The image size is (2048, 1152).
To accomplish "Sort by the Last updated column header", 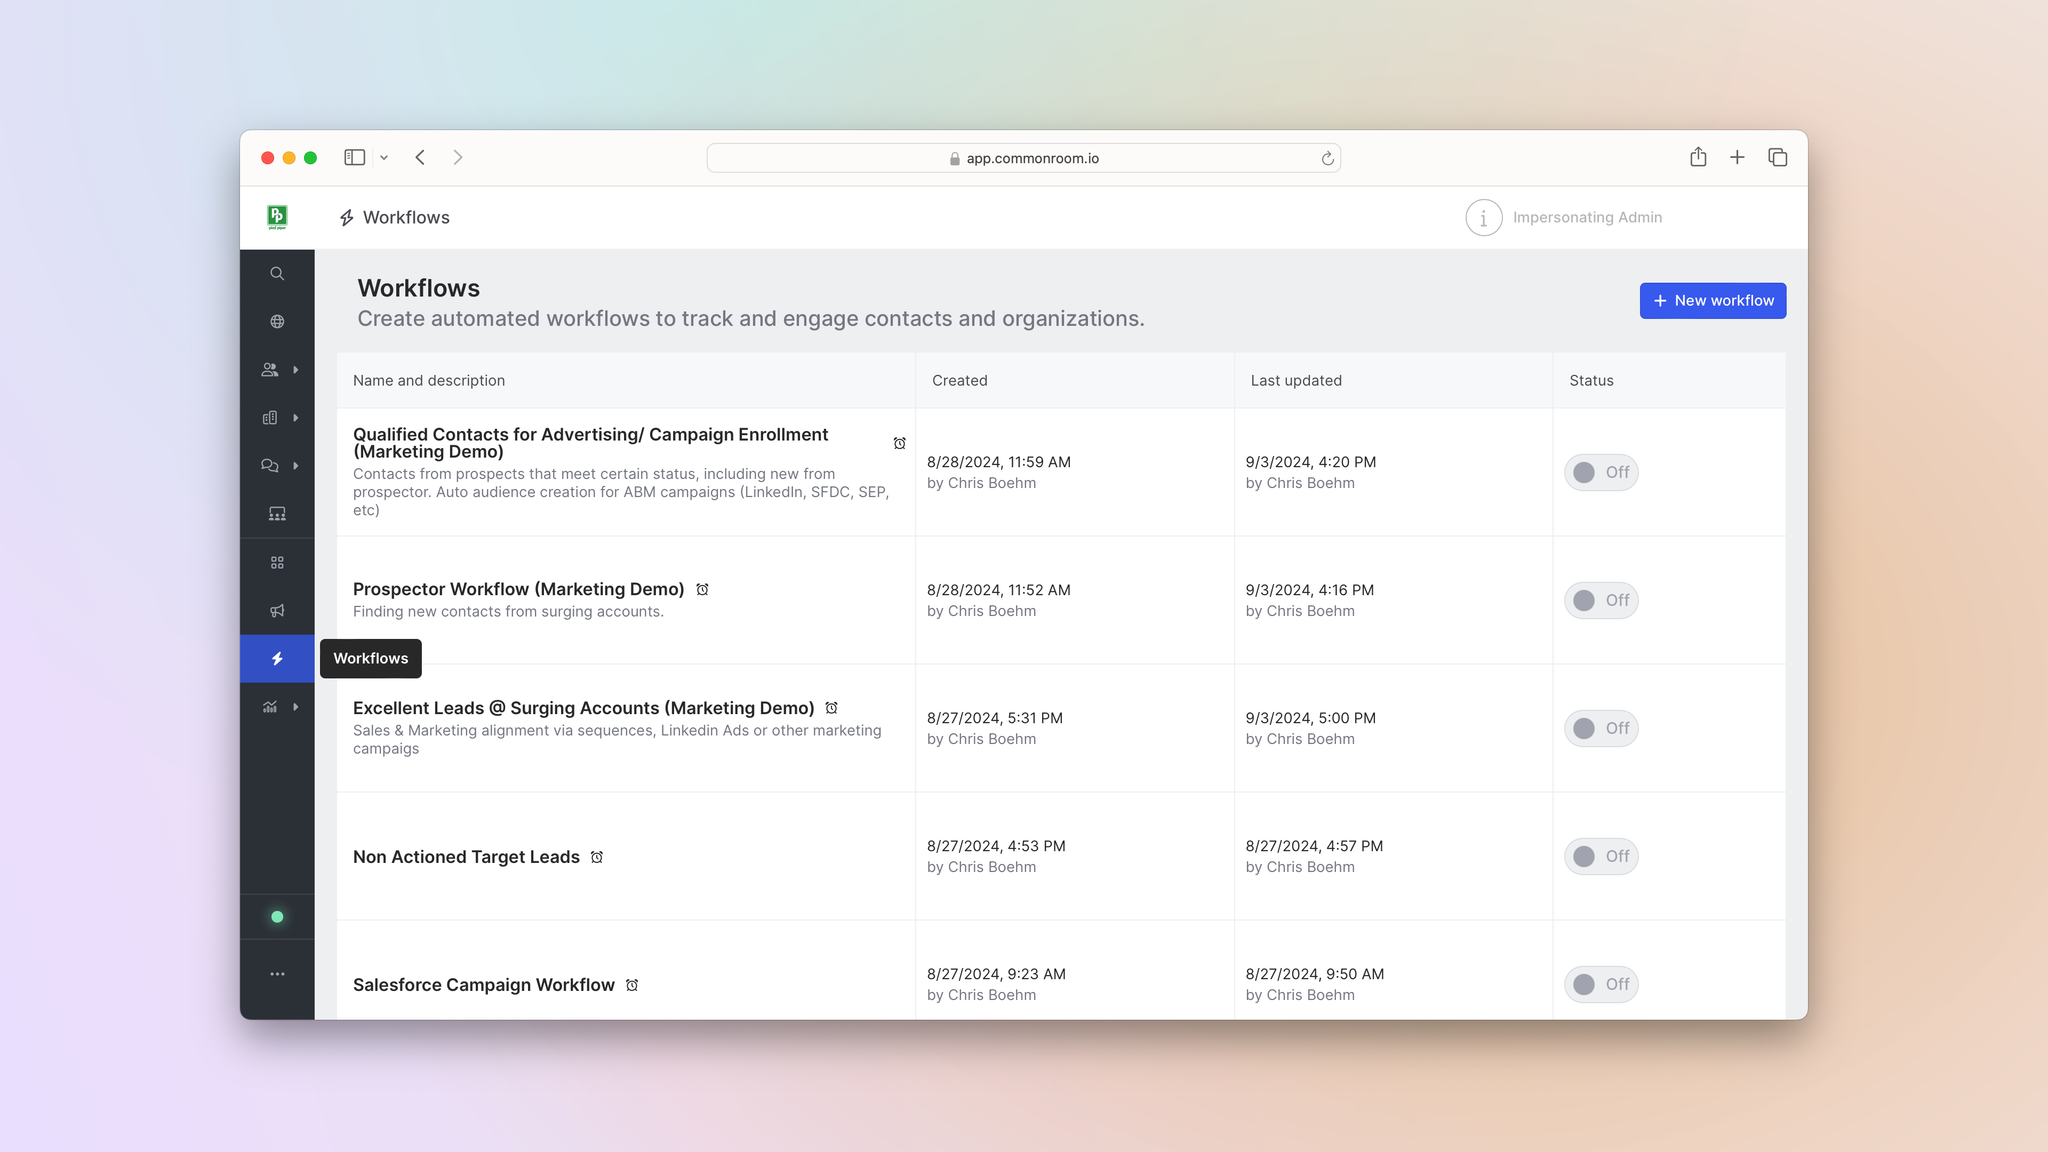I will [x=1296, y=381].
